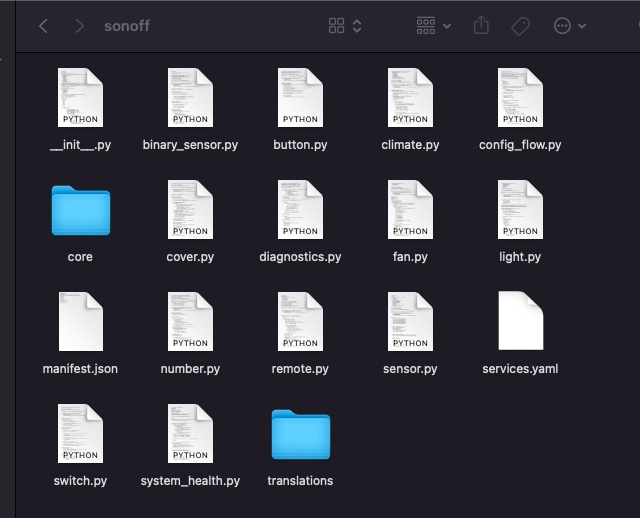Image resolution: width=640 pixels, height=518 pixels.
Task: Select the fan.py file icon
Action: coord(410,209)
